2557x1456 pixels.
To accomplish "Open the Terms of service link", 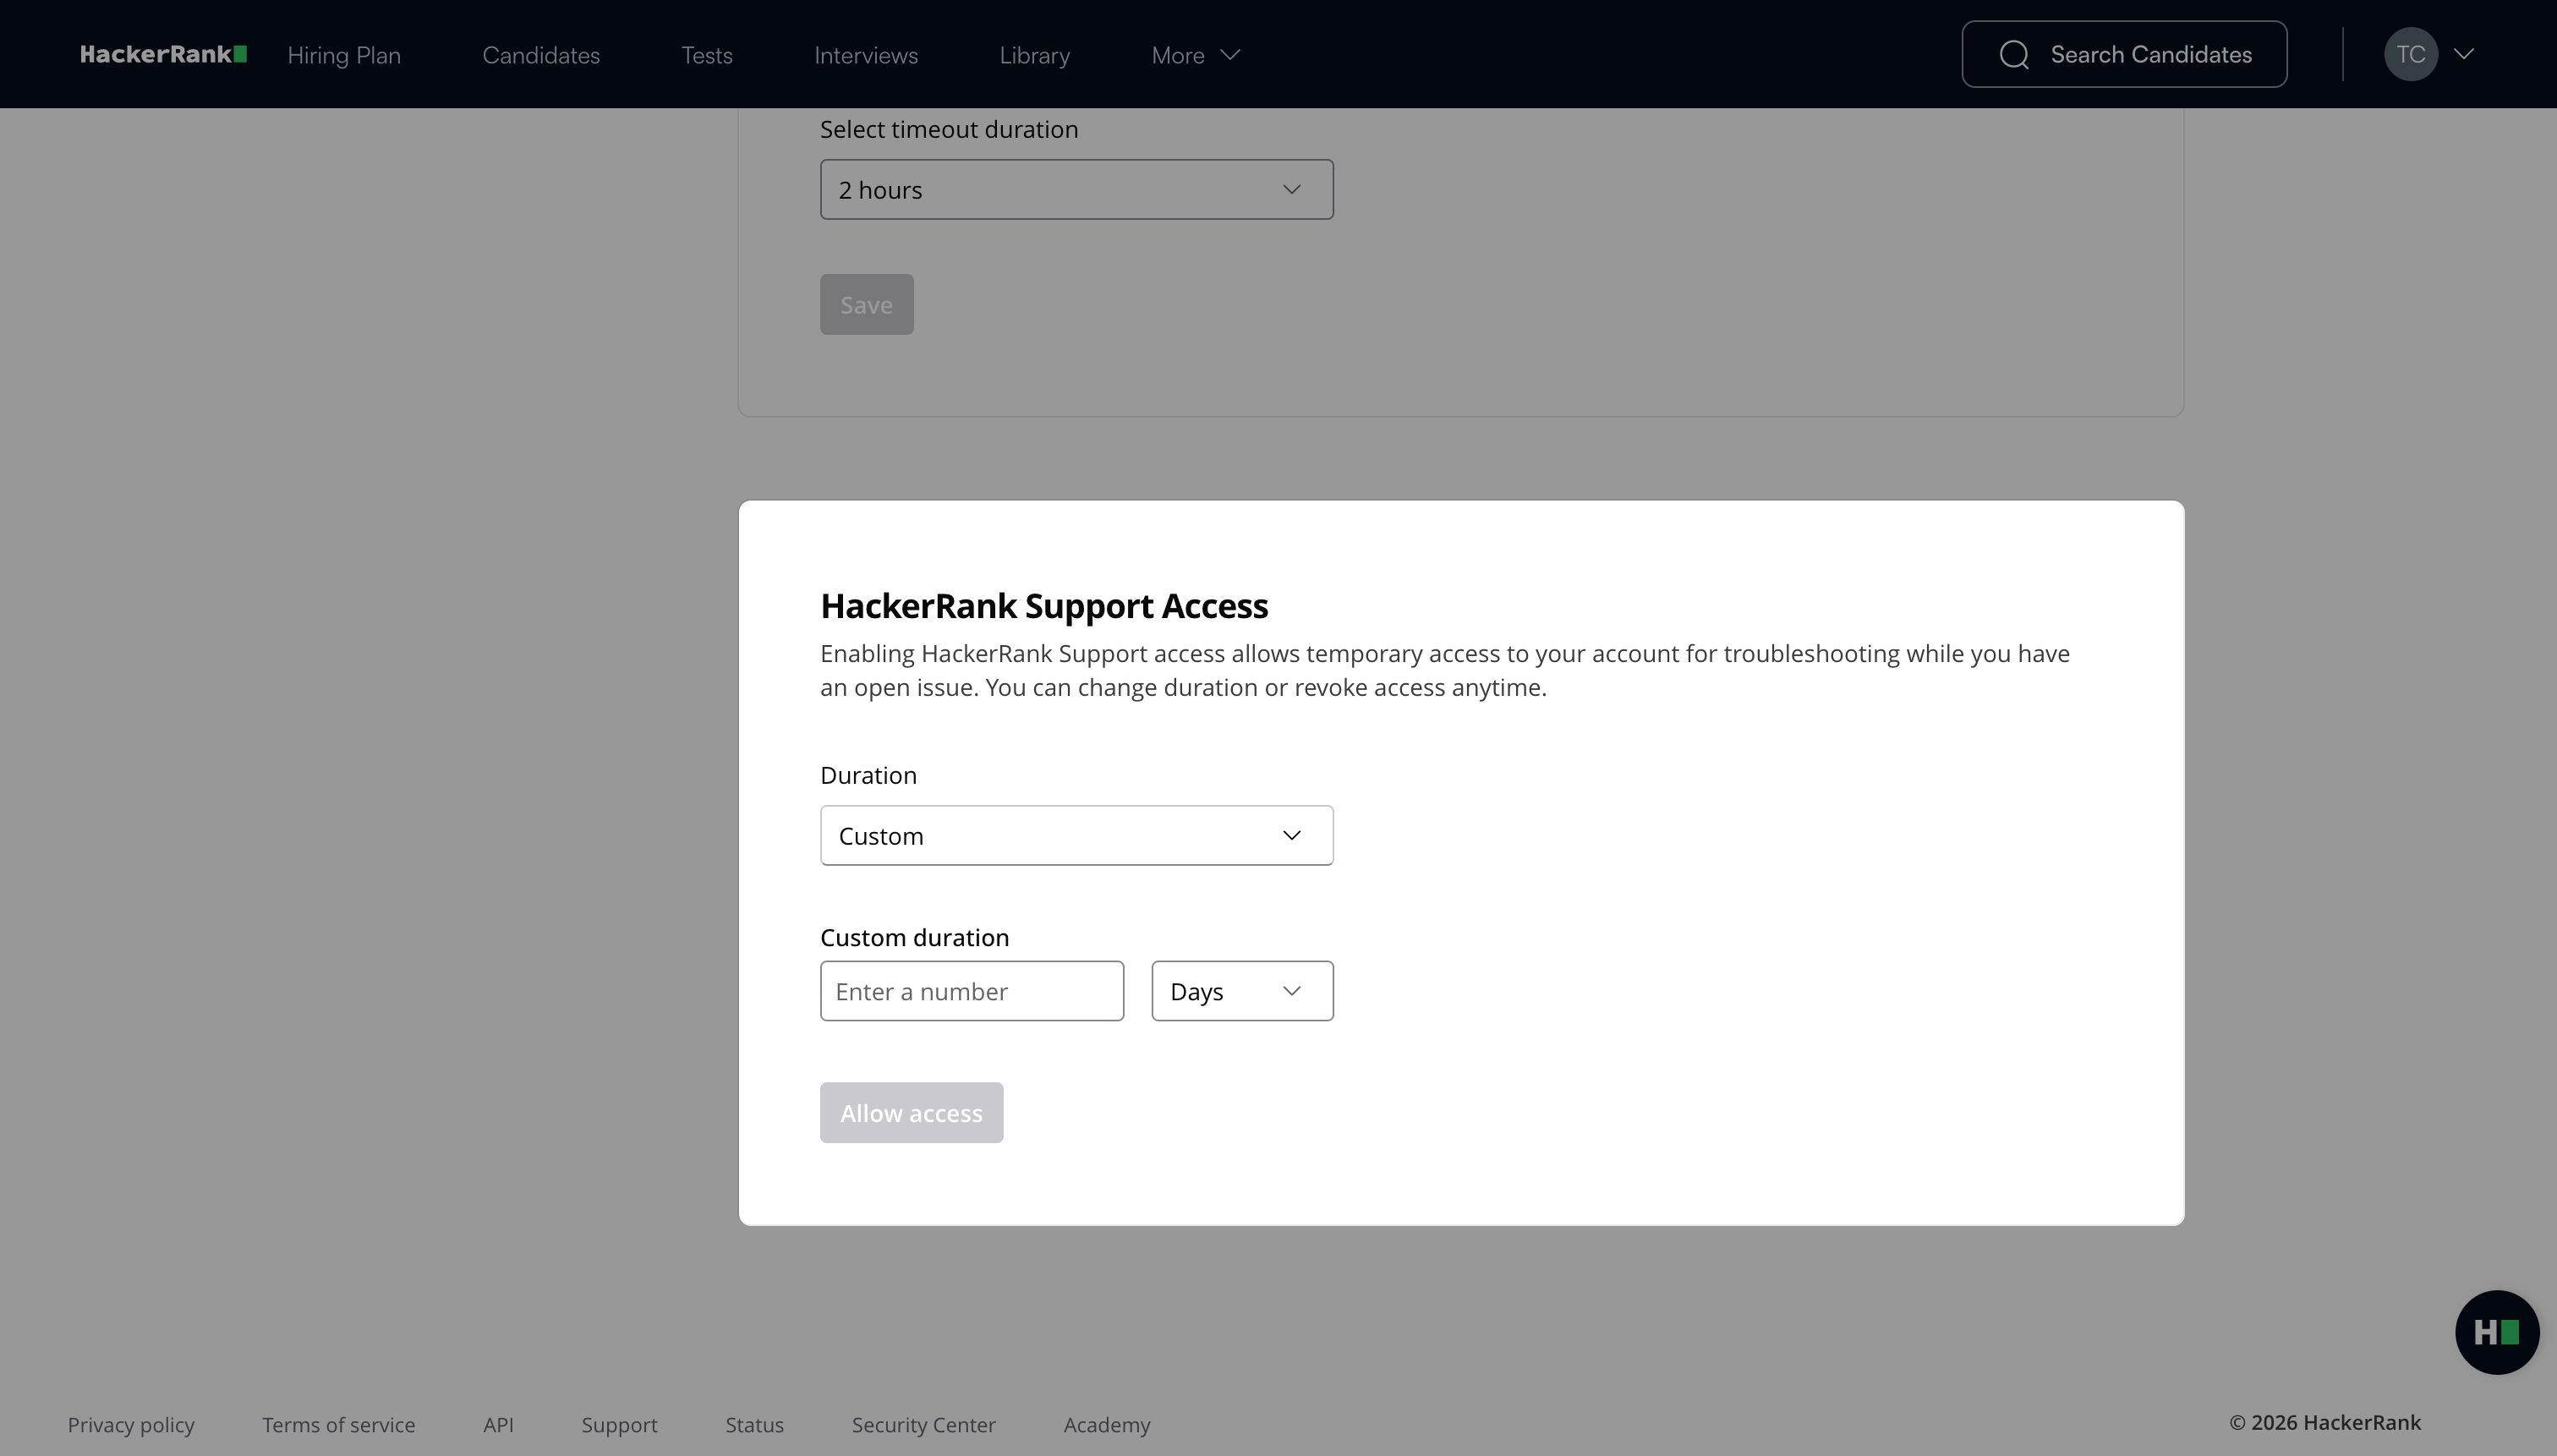I will (339, 1425).
